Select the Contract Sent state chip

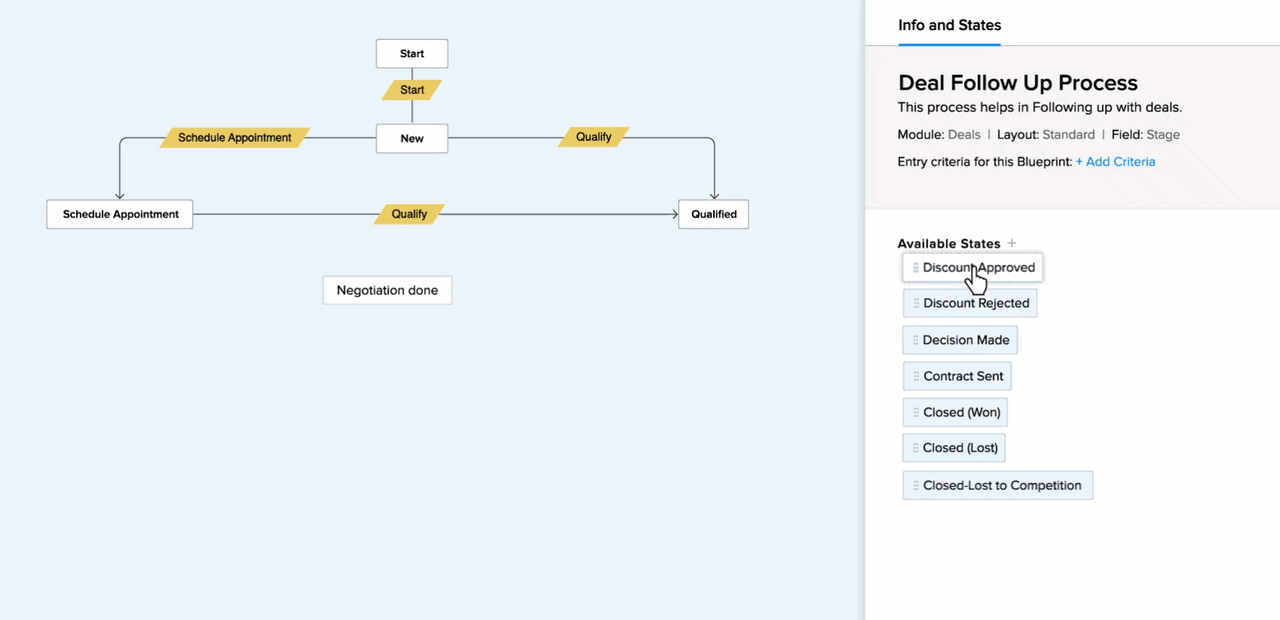(957, 377)
